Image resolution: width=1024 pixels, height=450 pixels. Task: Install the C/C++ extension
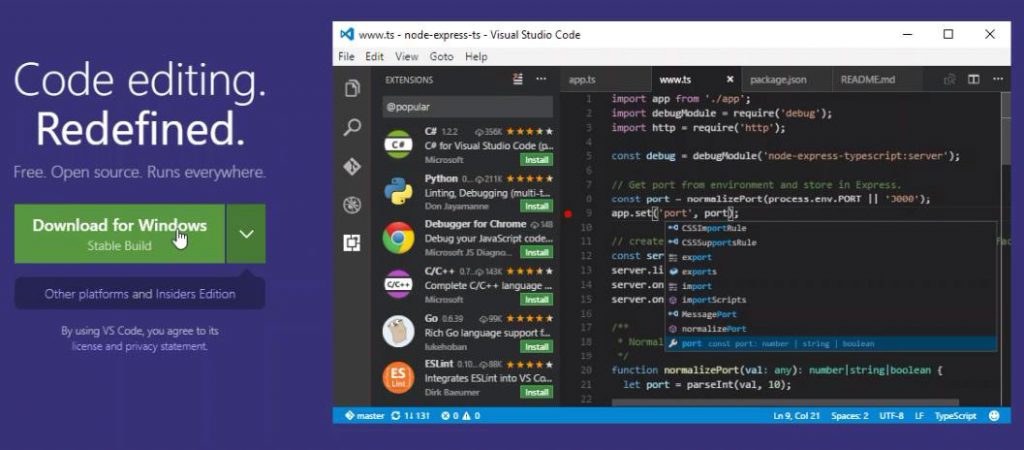point(537,300)
